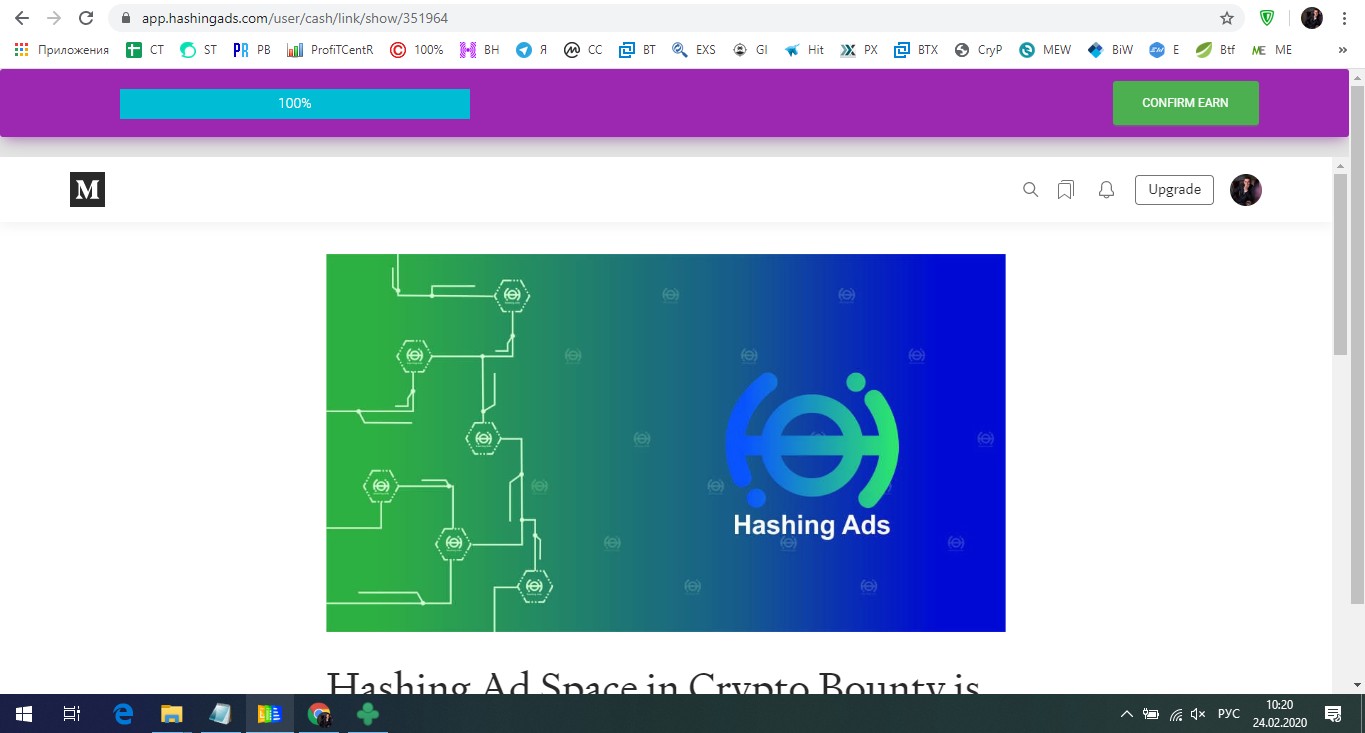
Task: Open the volume control in system tray
Action: tap(1199, 714)
